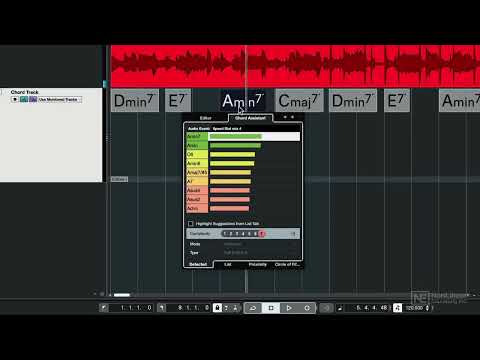Viewport: 480px width, 360px height.
Task: Click the left locator icon in transport
Action: (x=103, y=308)
